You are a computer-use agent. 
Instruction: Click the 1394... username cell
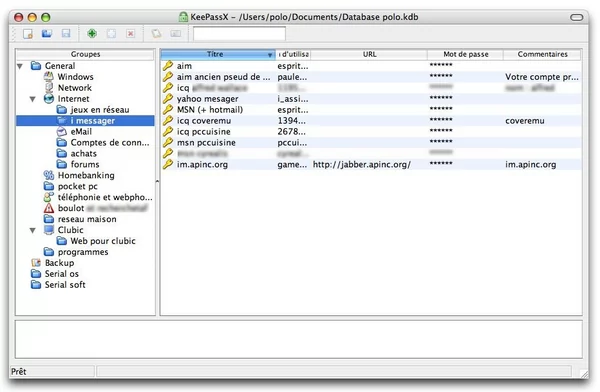[x=292, y=121]
